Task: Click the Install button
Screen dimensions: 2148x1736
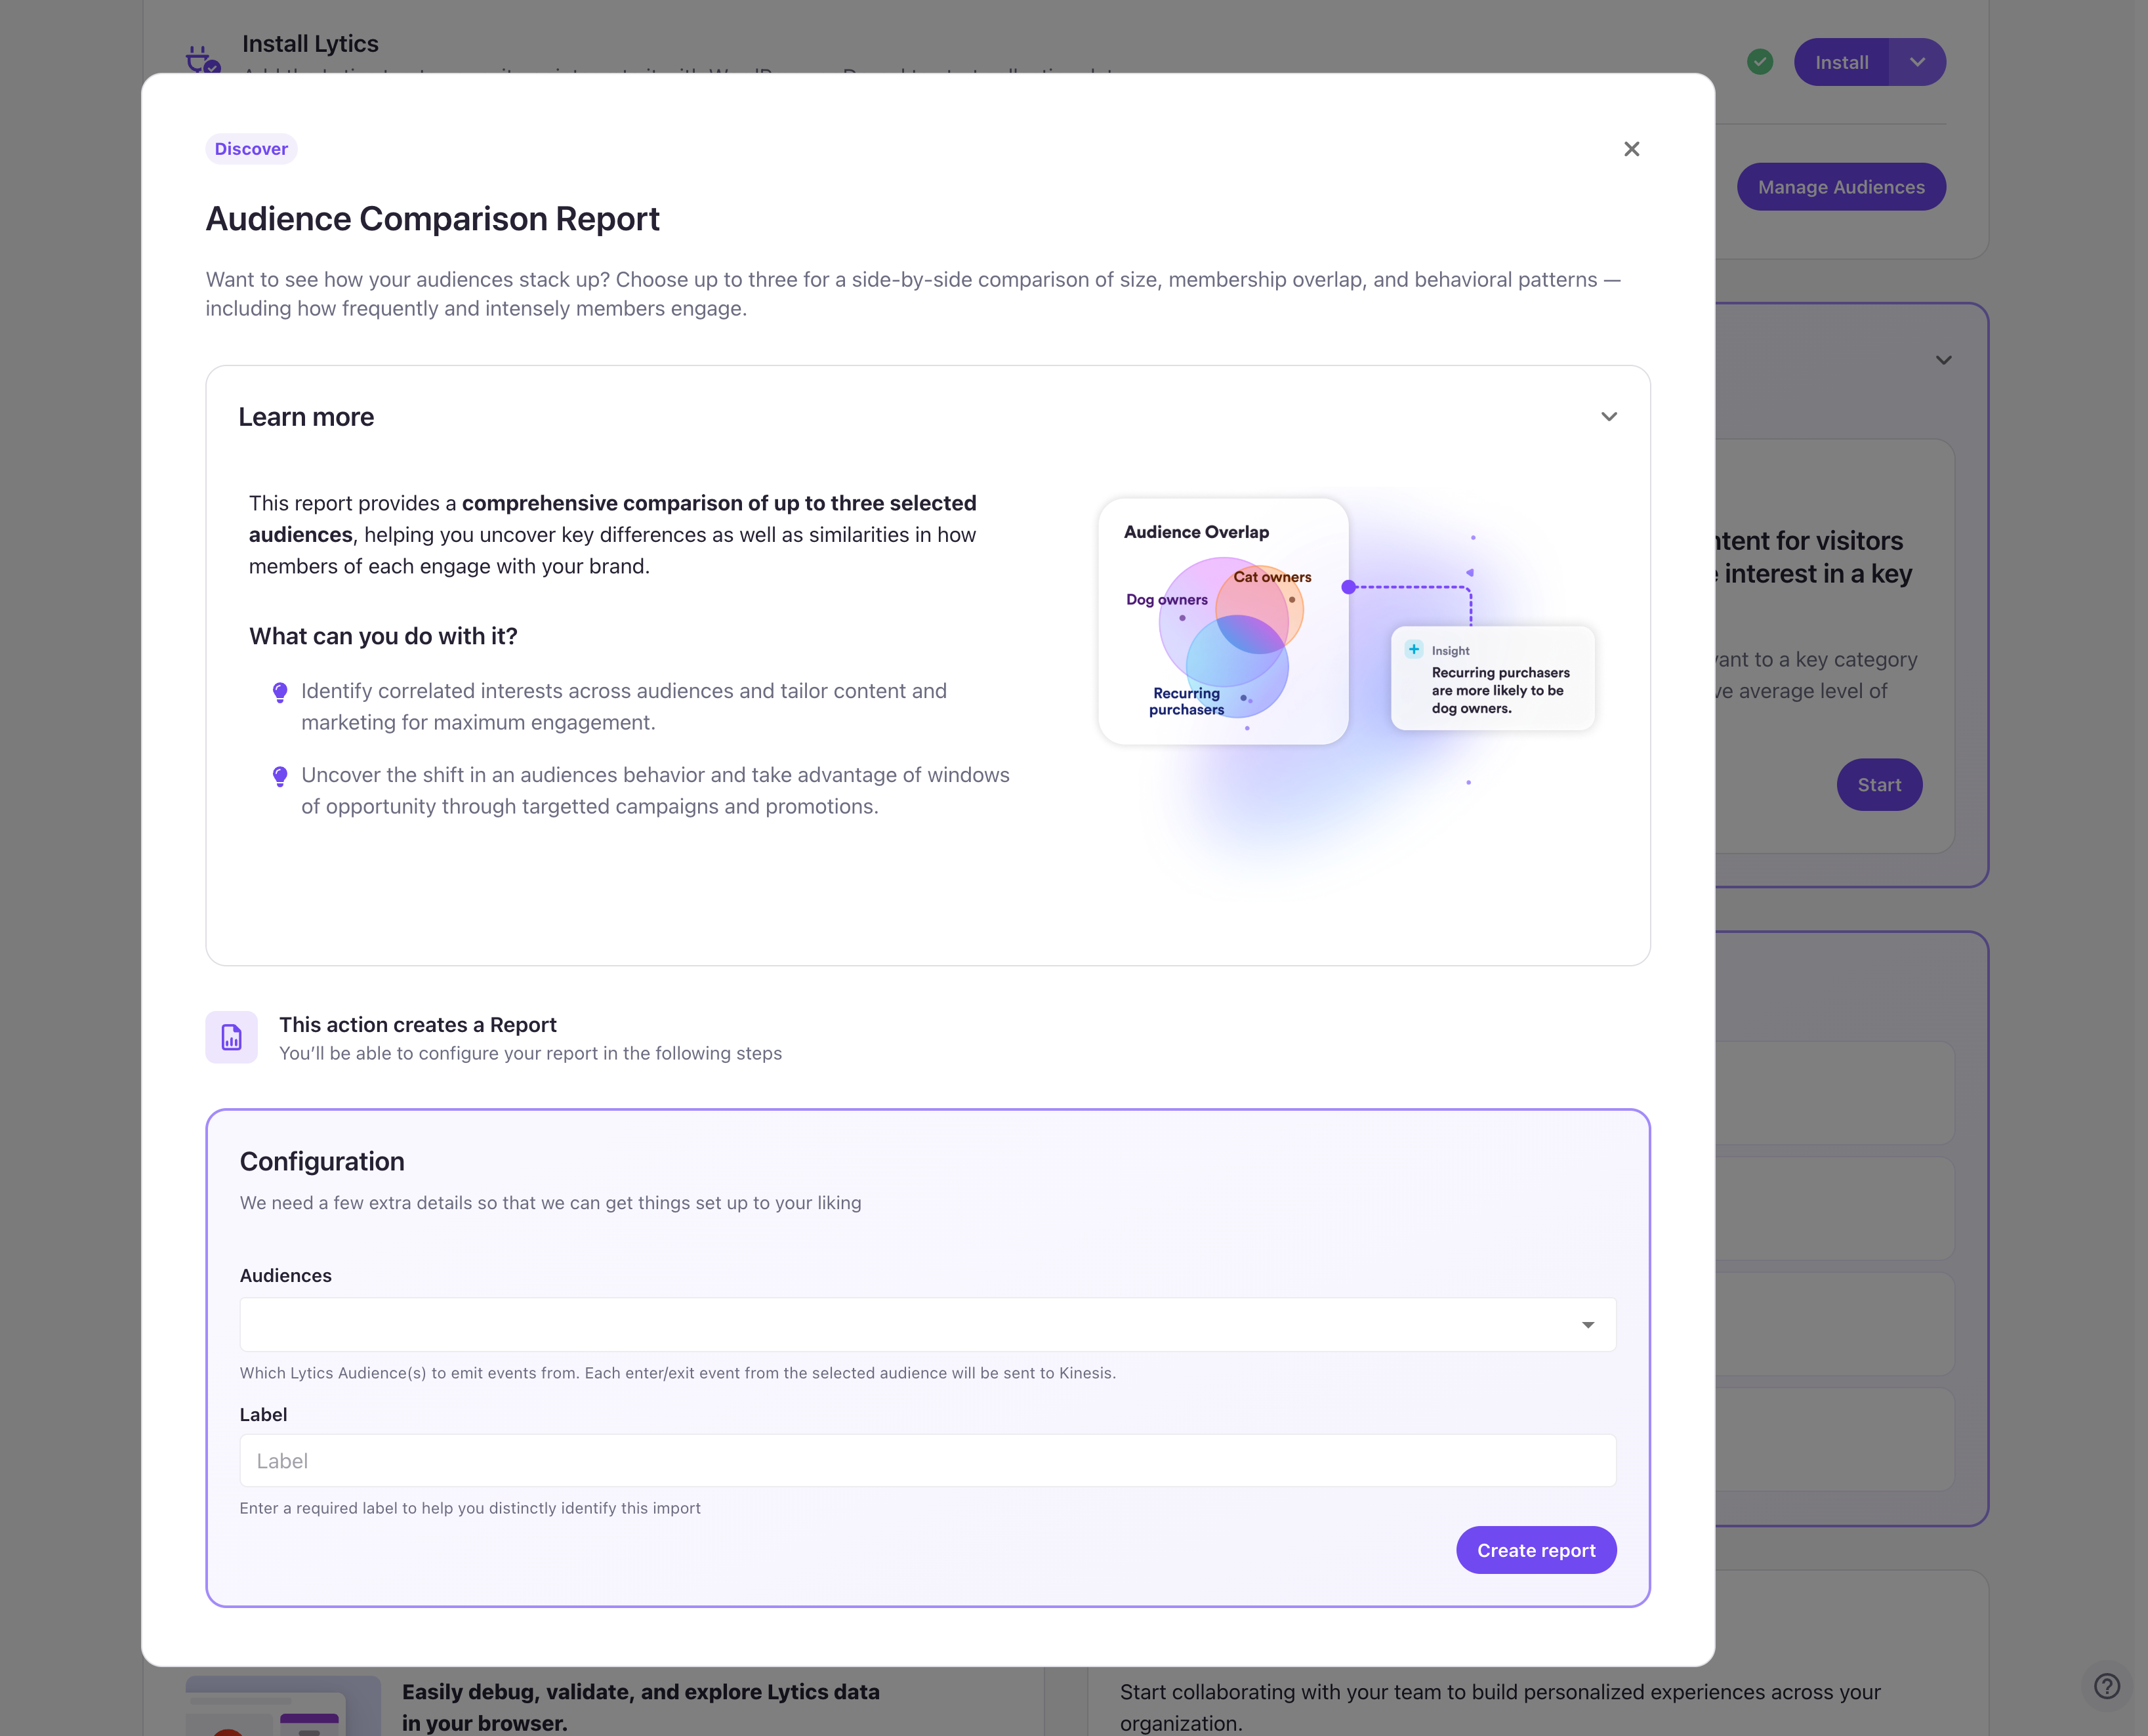Action: [1841, 62]
